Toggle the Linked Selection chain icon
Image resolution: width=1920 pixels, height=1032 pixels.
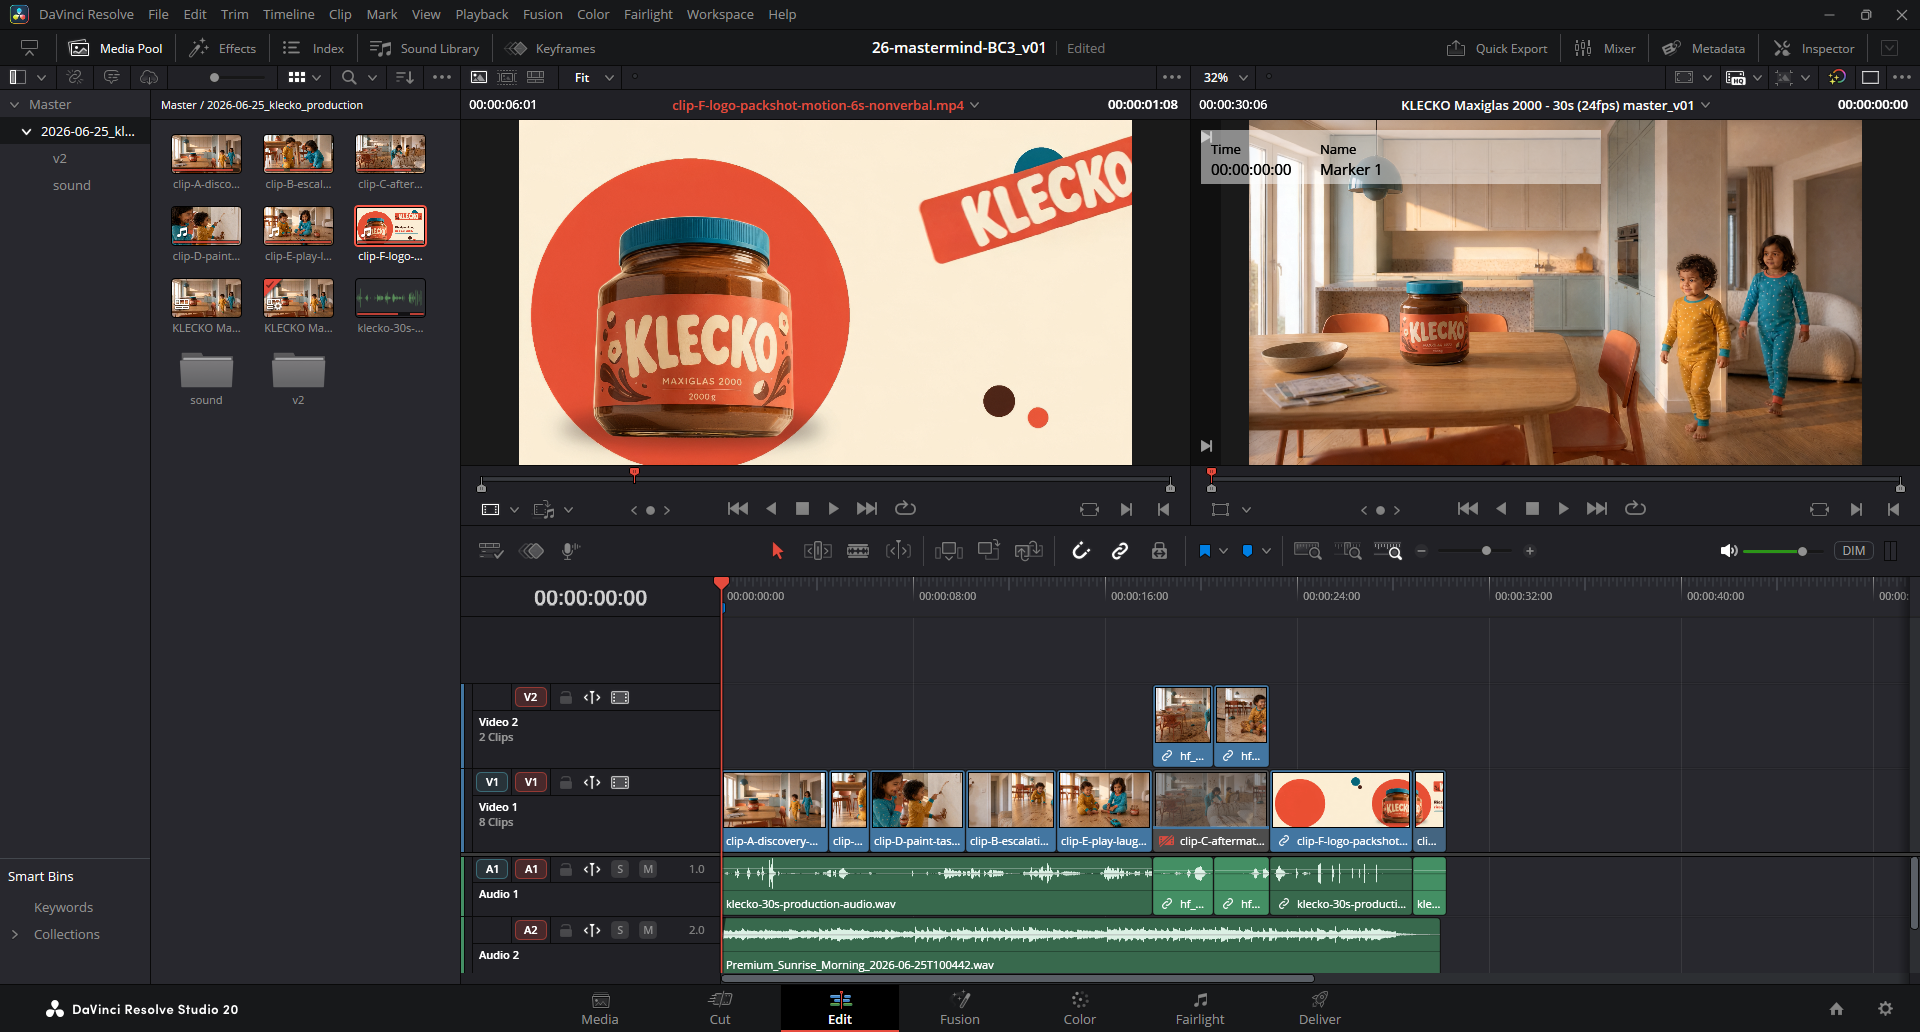pyautogui.click(x=1120, y=551)
